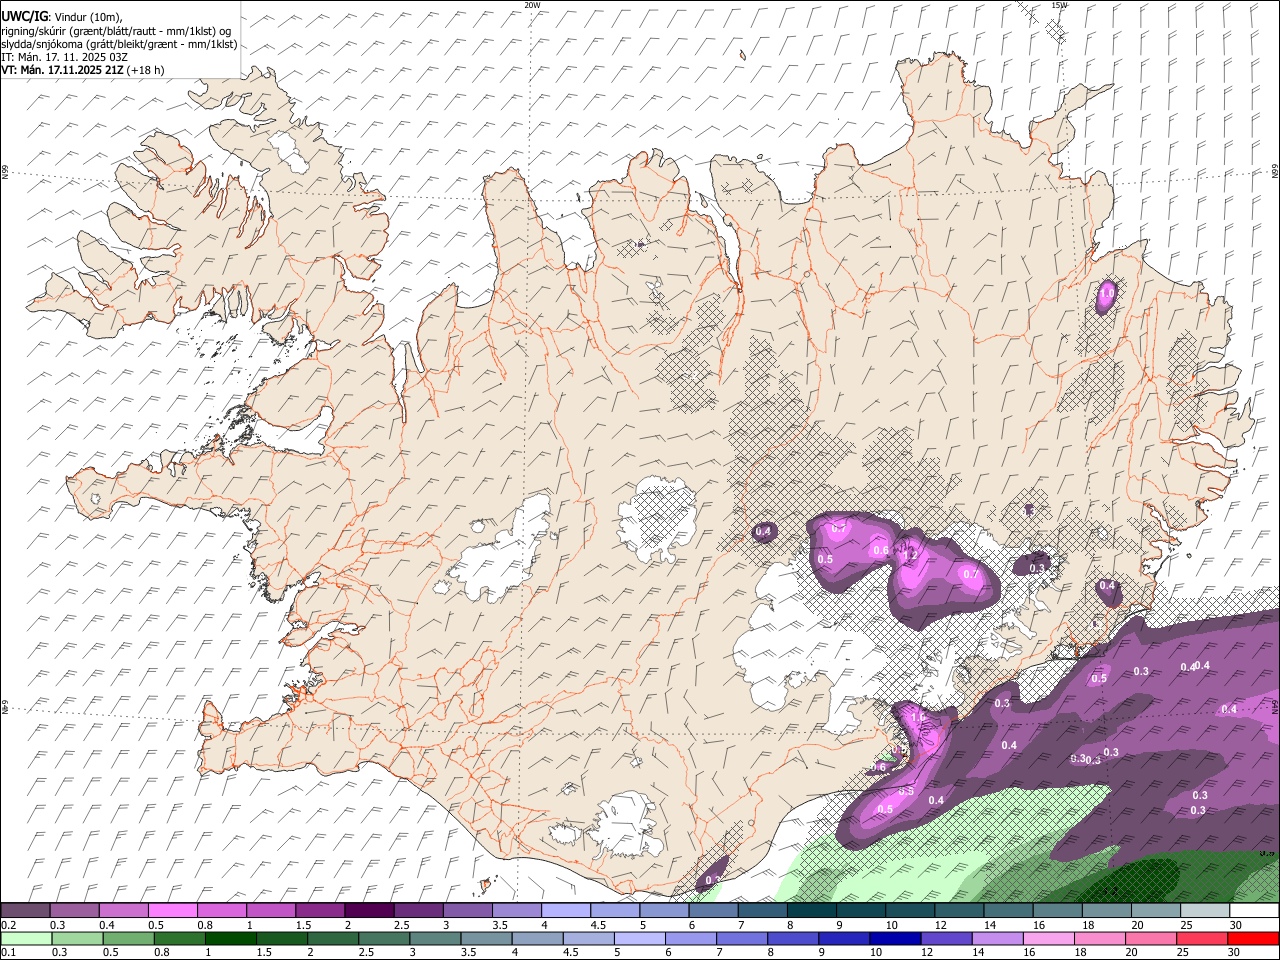Select the upper legend swatch labeled 30
The image size is (1280, 960).
coord(1255,911)
